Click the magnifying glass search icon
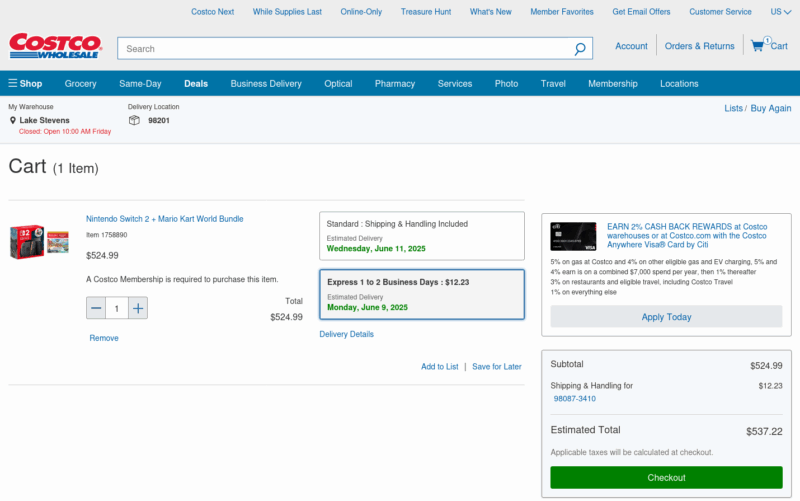Viewport: 800px width, 501px height. tap(580, 49)
